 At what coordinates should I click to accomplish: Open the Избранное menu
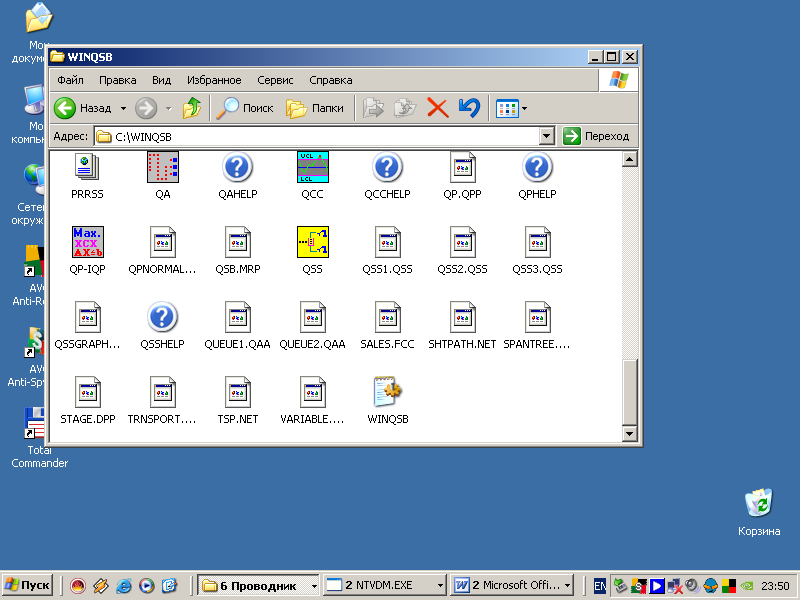214,80
